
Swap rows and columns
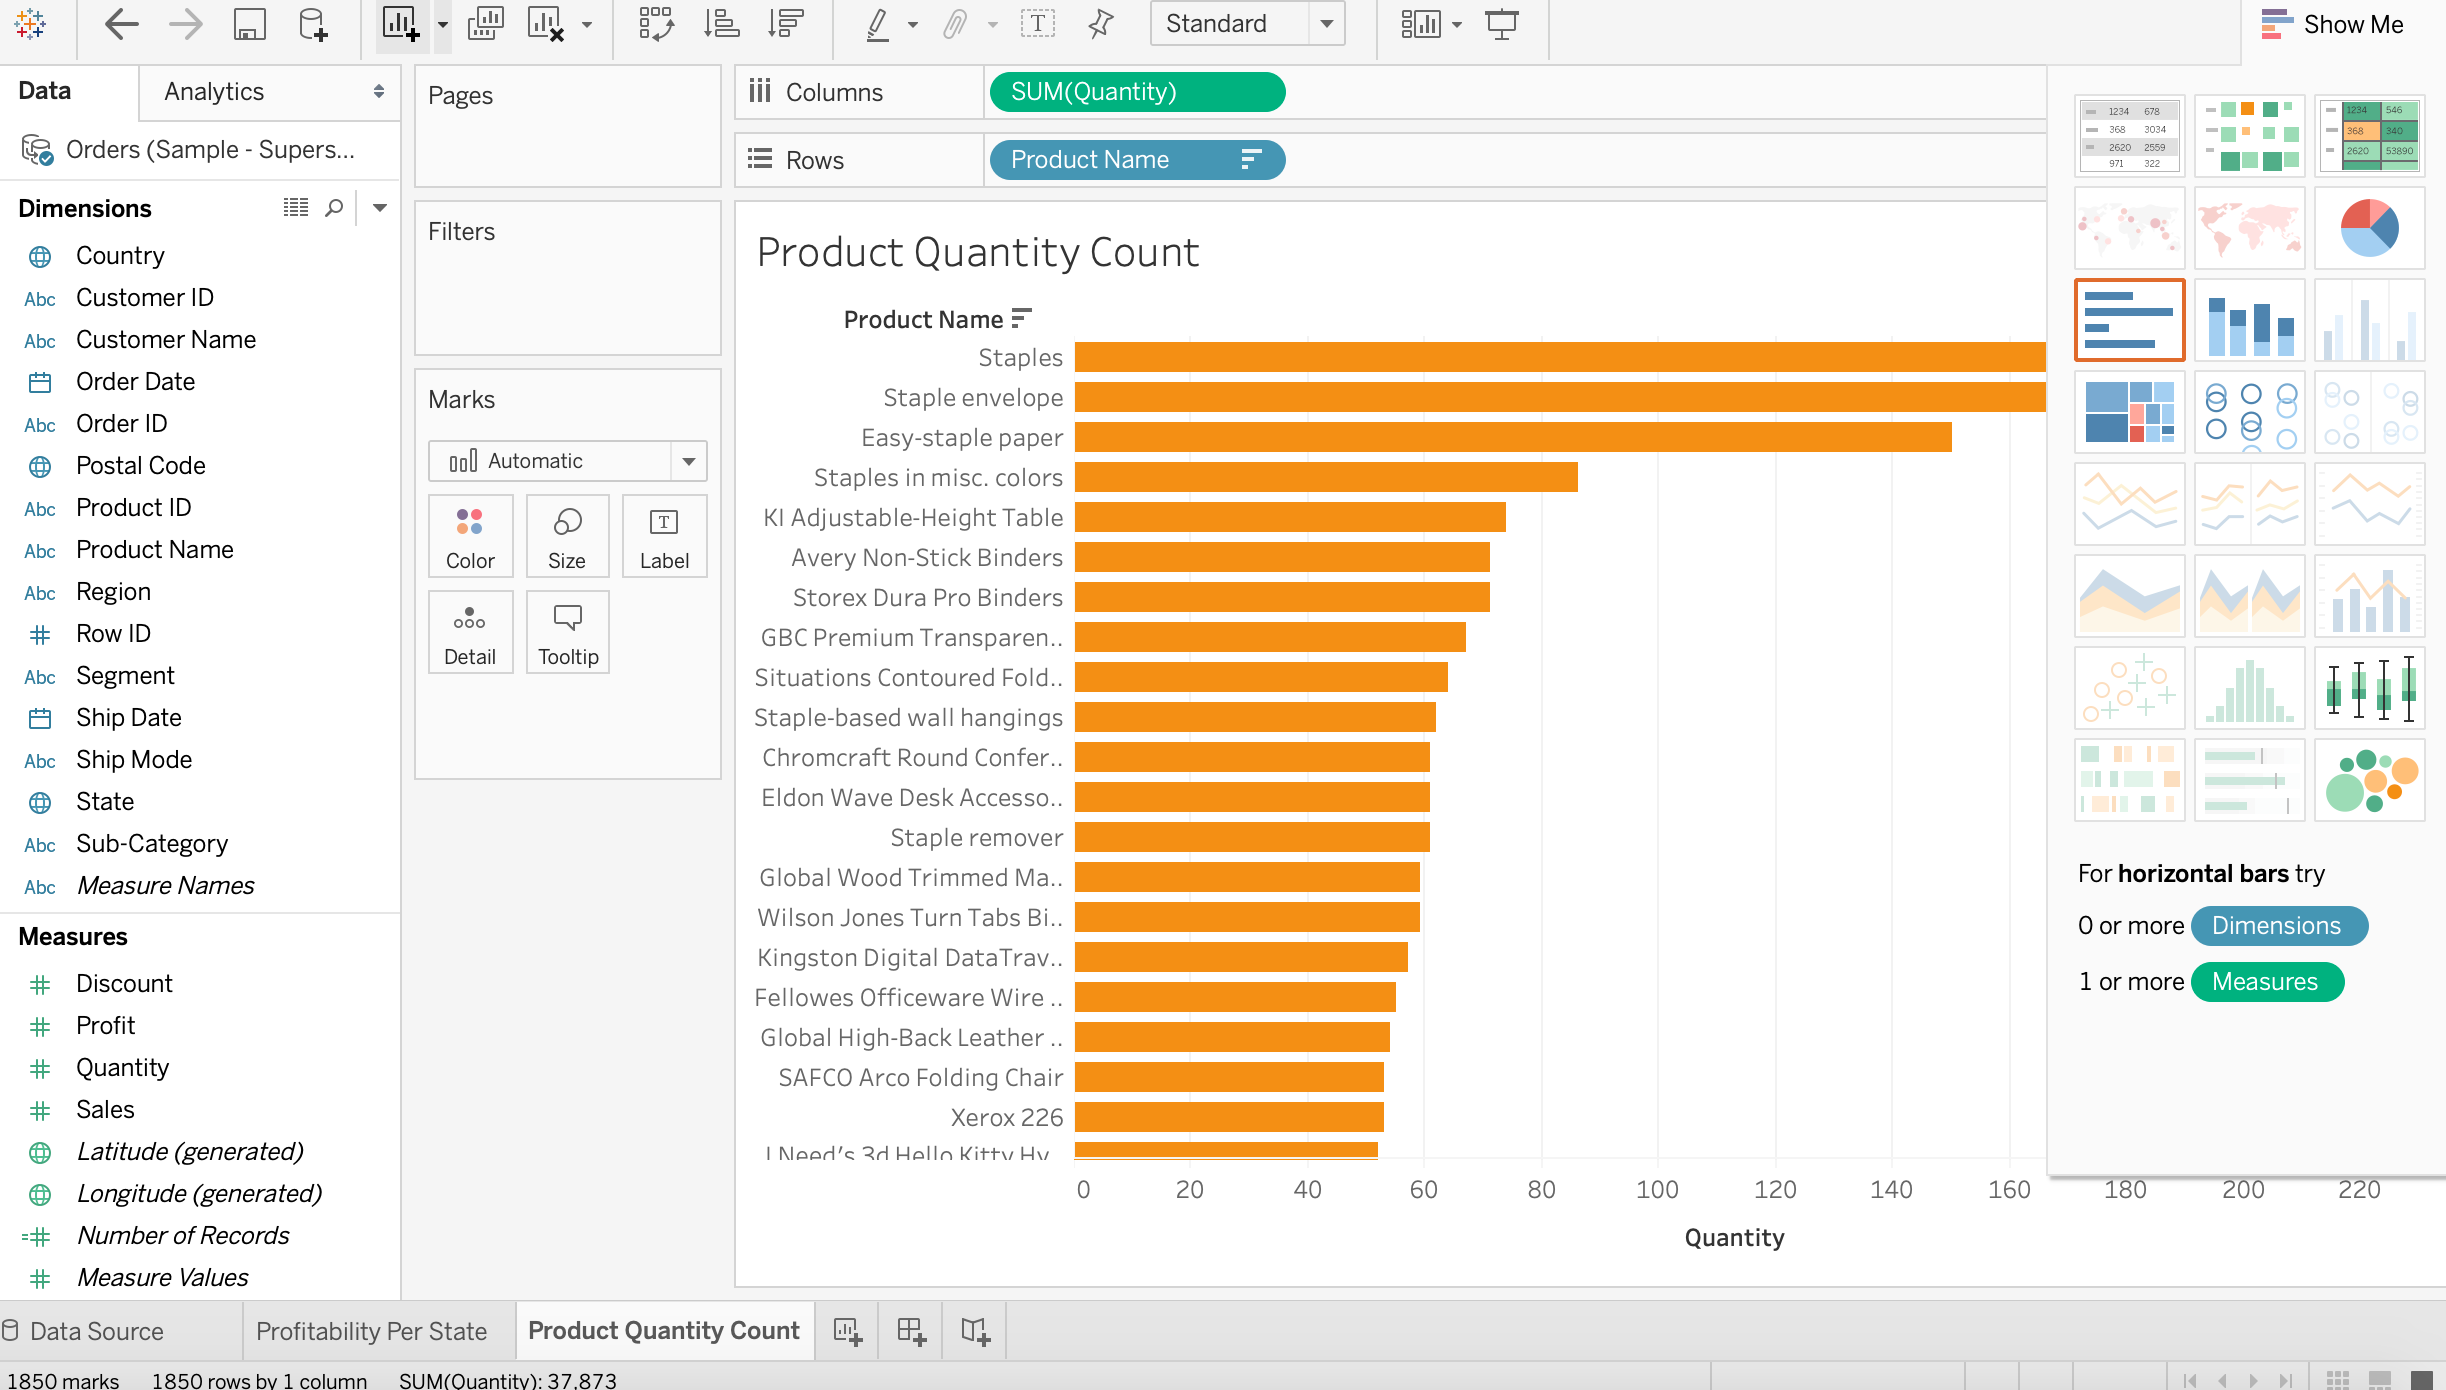[656, 23]
